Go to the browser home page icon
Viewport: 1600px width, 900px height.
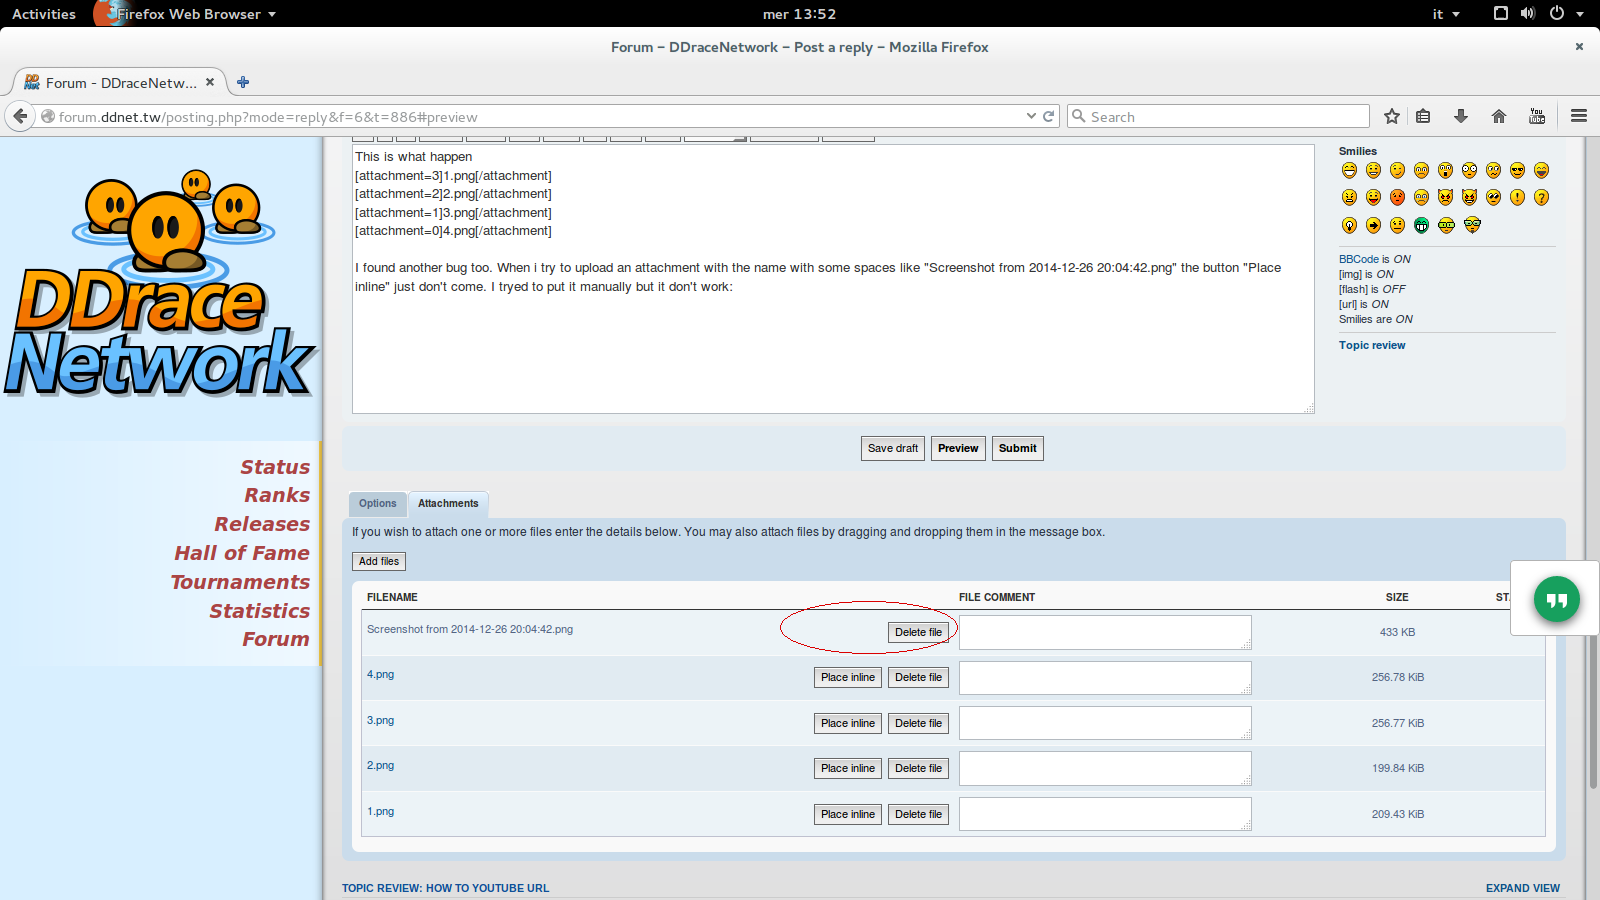(1498, 116)
